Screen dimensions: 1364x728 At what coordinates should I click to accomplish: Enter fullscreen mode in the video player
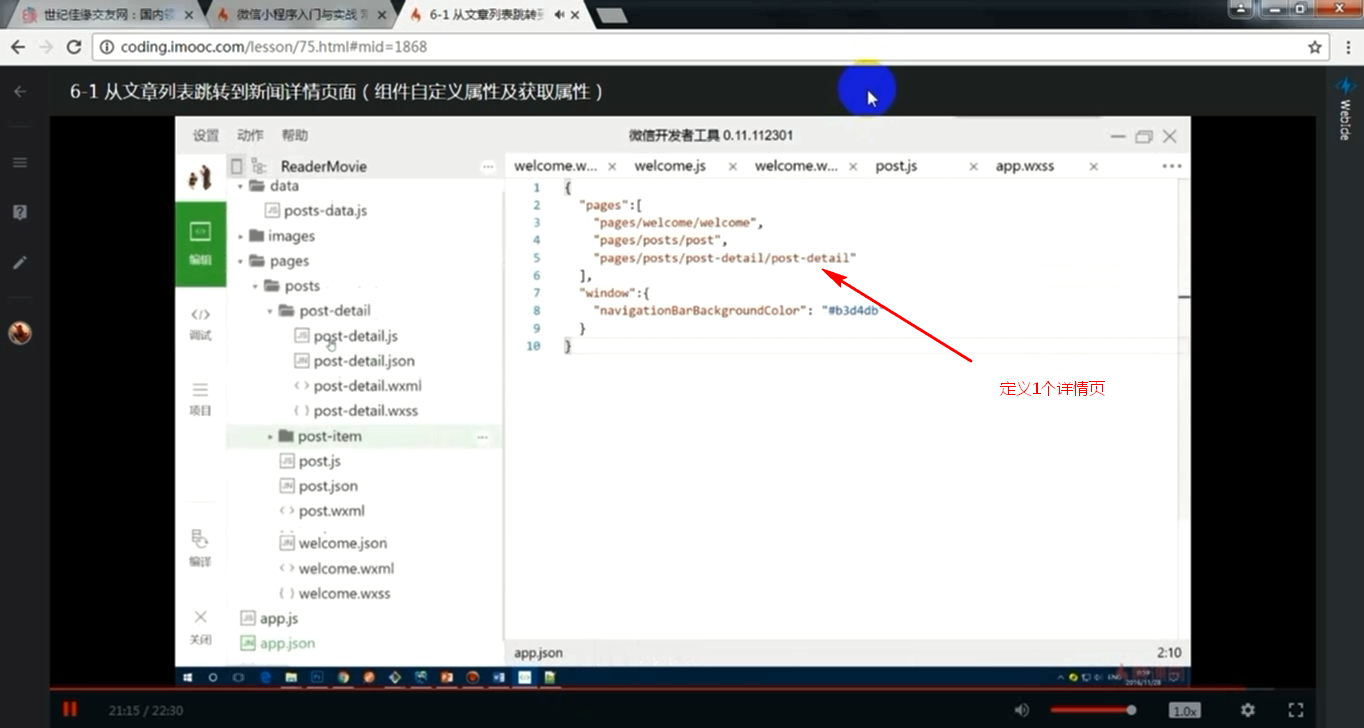pyautogui.click(x=1296, y=710)
